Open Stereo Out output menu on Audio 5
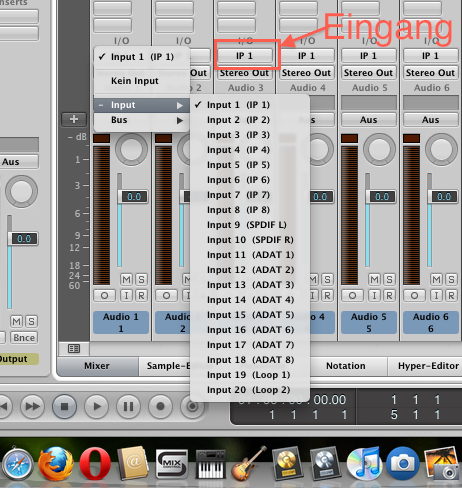This screenshot has height=488, width=462. click(x=368, y=73)
